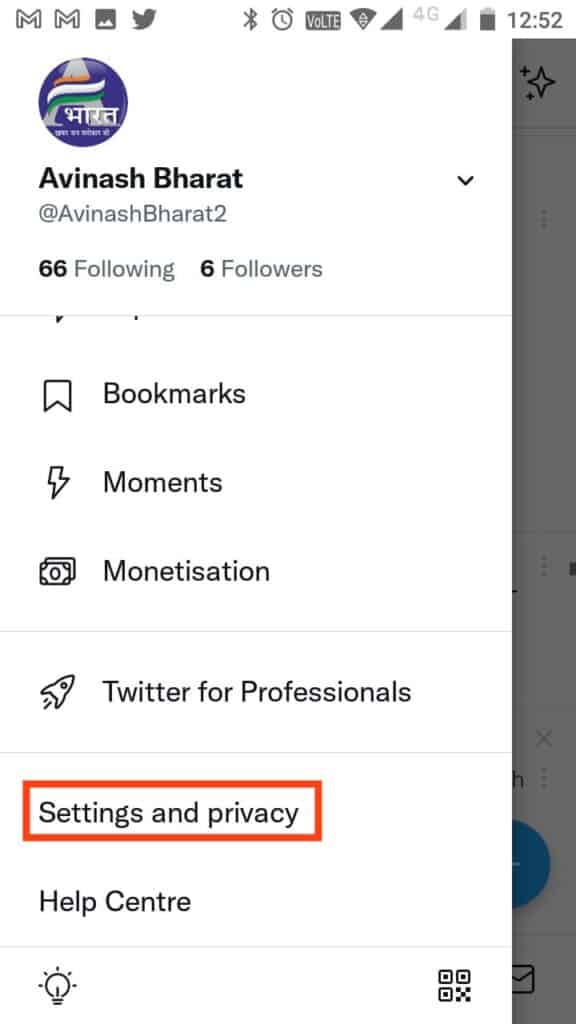Open Help Centre
This screenshot has width=576, height=1024.
pos(115,902)
